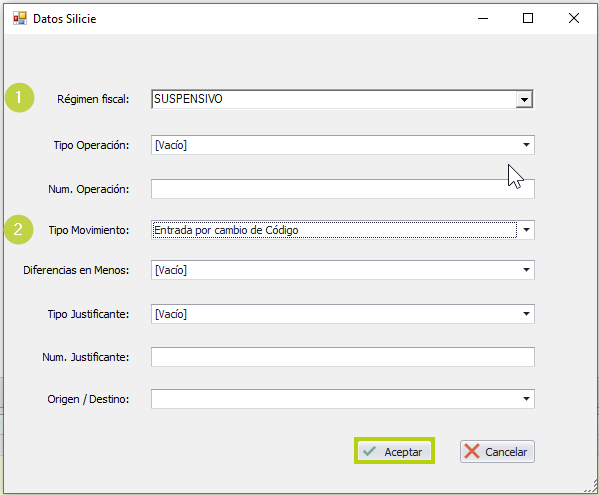
Task: Confirm with the Aceptar button
Action: [x=394, y=451]
